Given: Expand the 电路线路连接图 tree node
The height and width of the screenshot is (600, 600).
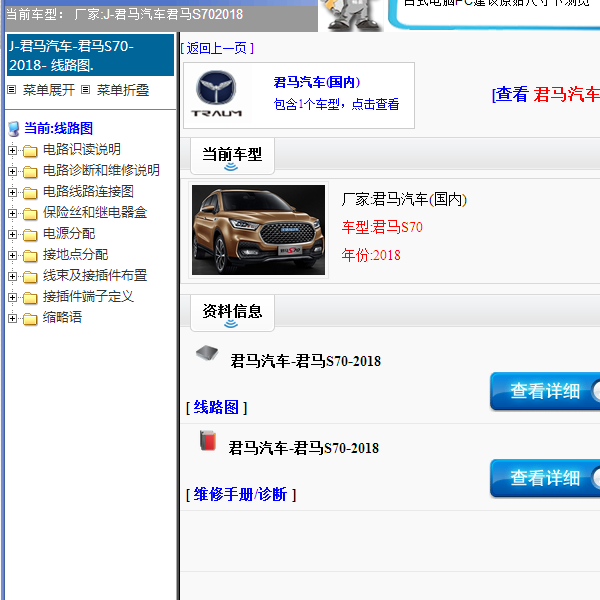Looking at the screenshot, I should coord(12,192).
